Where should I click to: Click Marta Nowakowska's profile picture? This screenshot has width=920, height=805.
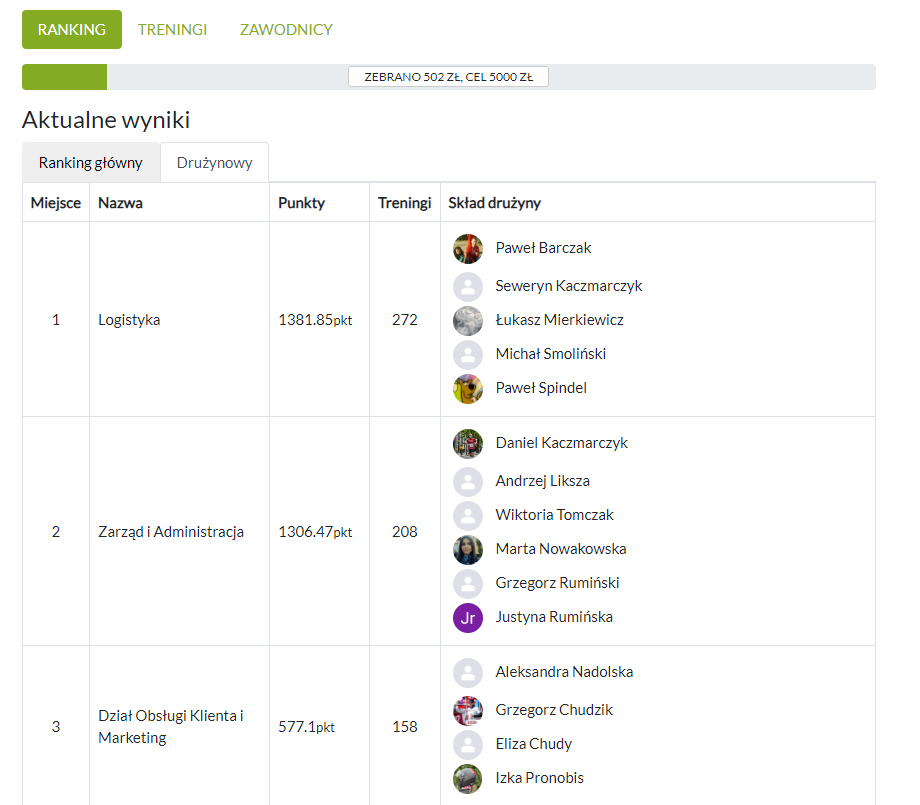(468, 550)
